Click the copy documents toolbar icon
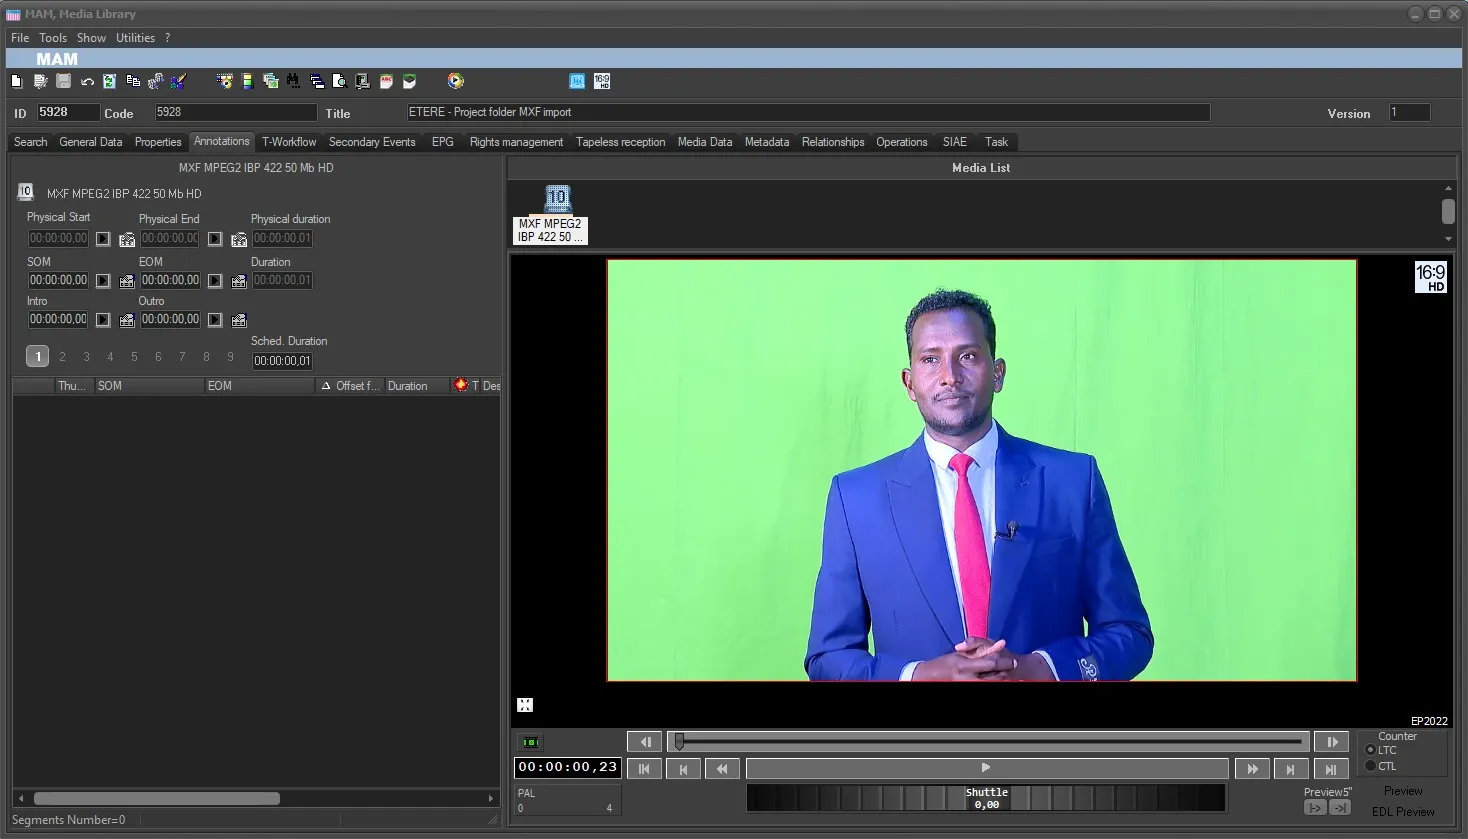Viewport: 1468px width, 839px height. tap(133, 81)
